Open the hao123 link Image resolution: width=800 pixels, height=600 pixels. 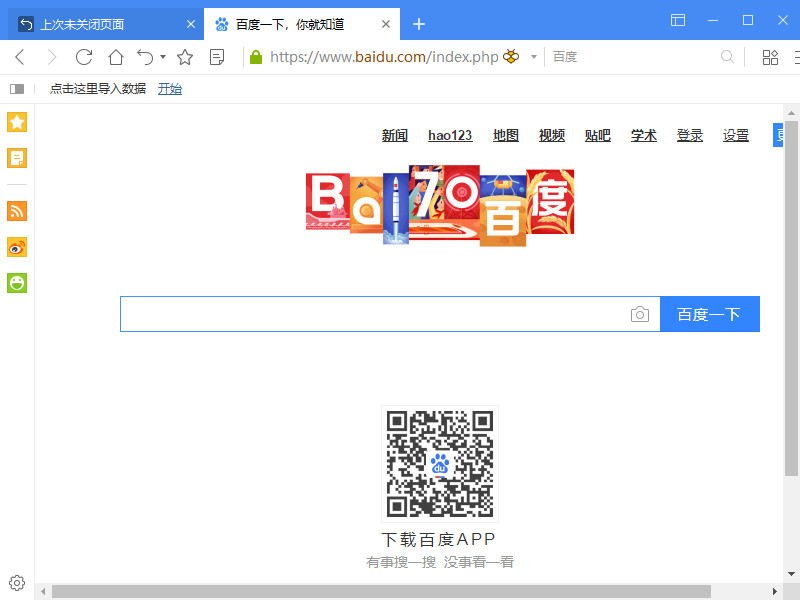pyautogui.click(x=450, y=135)
